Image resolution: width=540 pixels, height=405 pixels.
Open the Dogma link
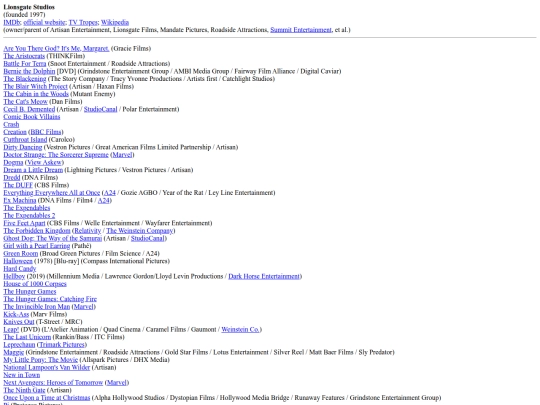tap(13, 162)
